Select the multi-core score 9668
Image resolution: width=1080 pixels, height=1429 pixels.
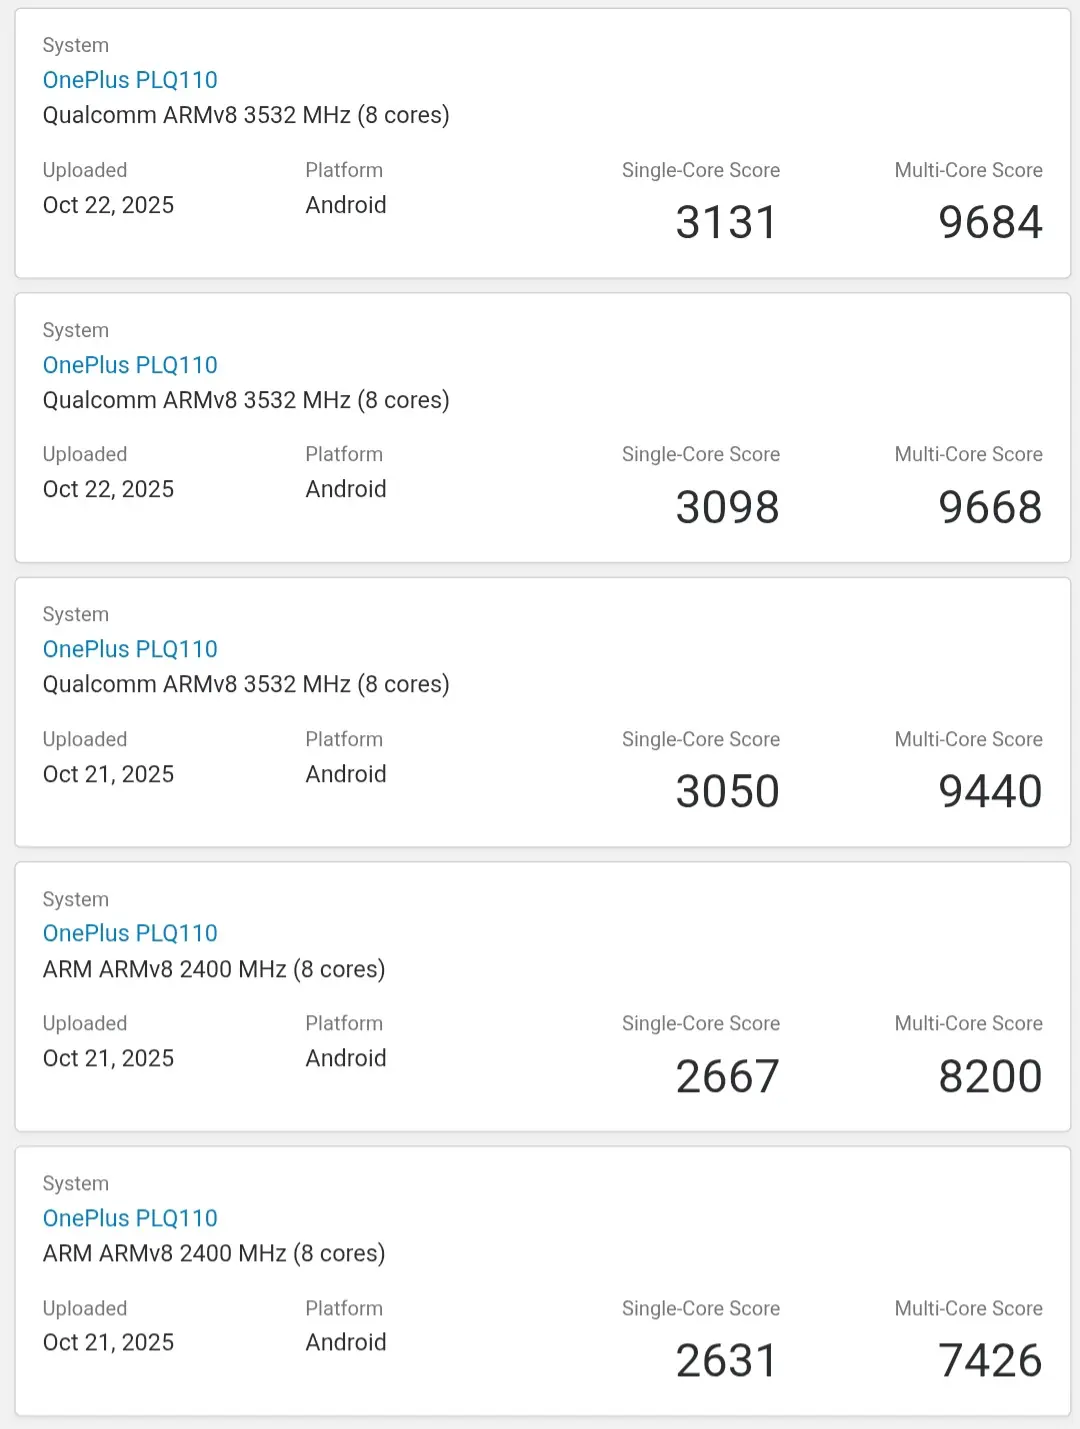[x=990, y=507]
